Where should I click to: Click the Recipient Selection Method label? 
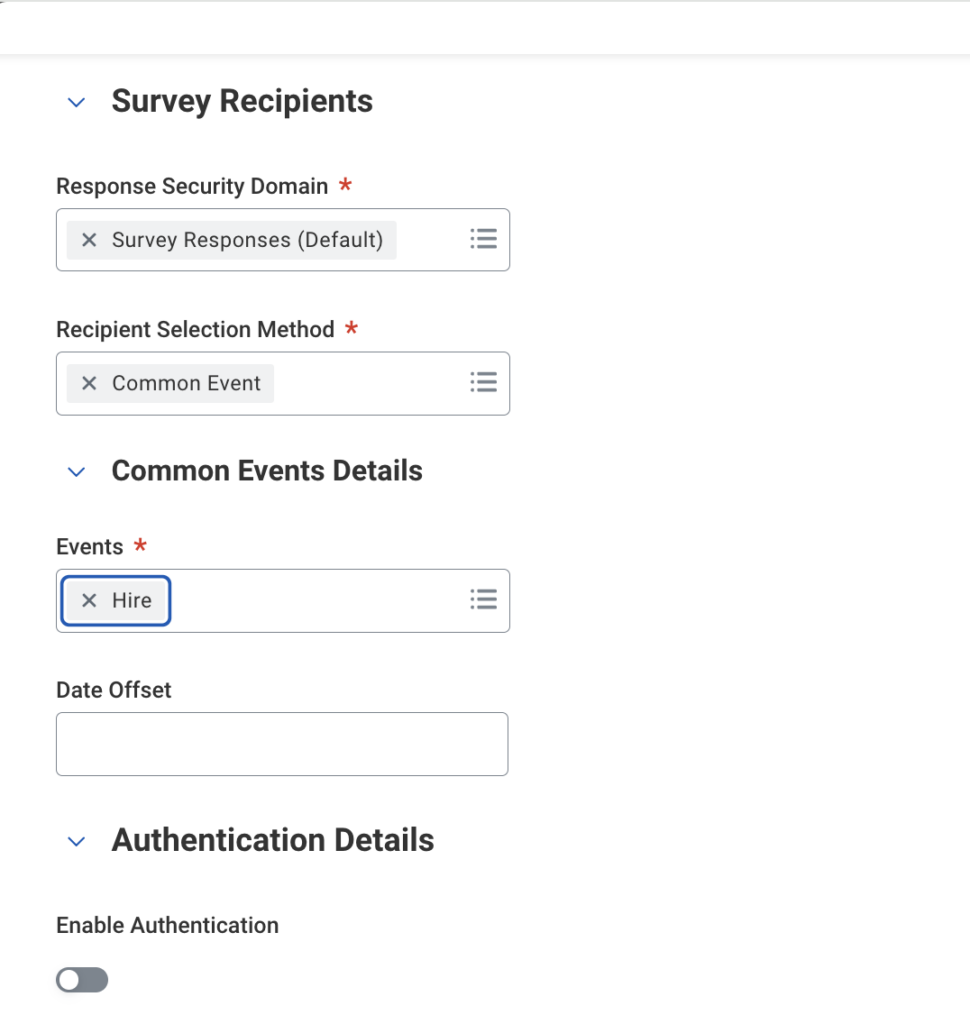pyautogui.click(x=195, y=329)
